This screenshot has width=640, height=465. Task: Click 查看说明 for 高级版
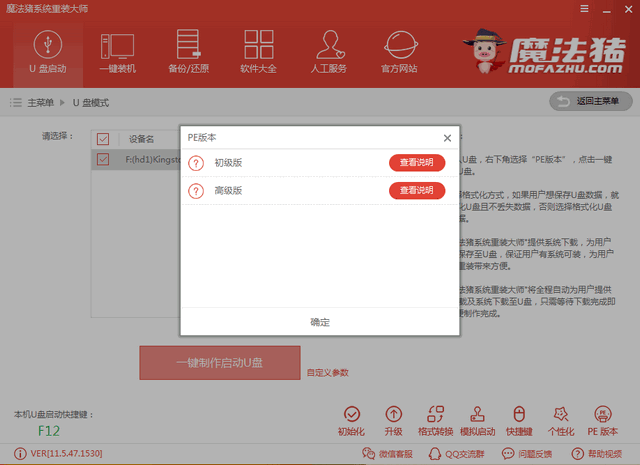[417, 190]
